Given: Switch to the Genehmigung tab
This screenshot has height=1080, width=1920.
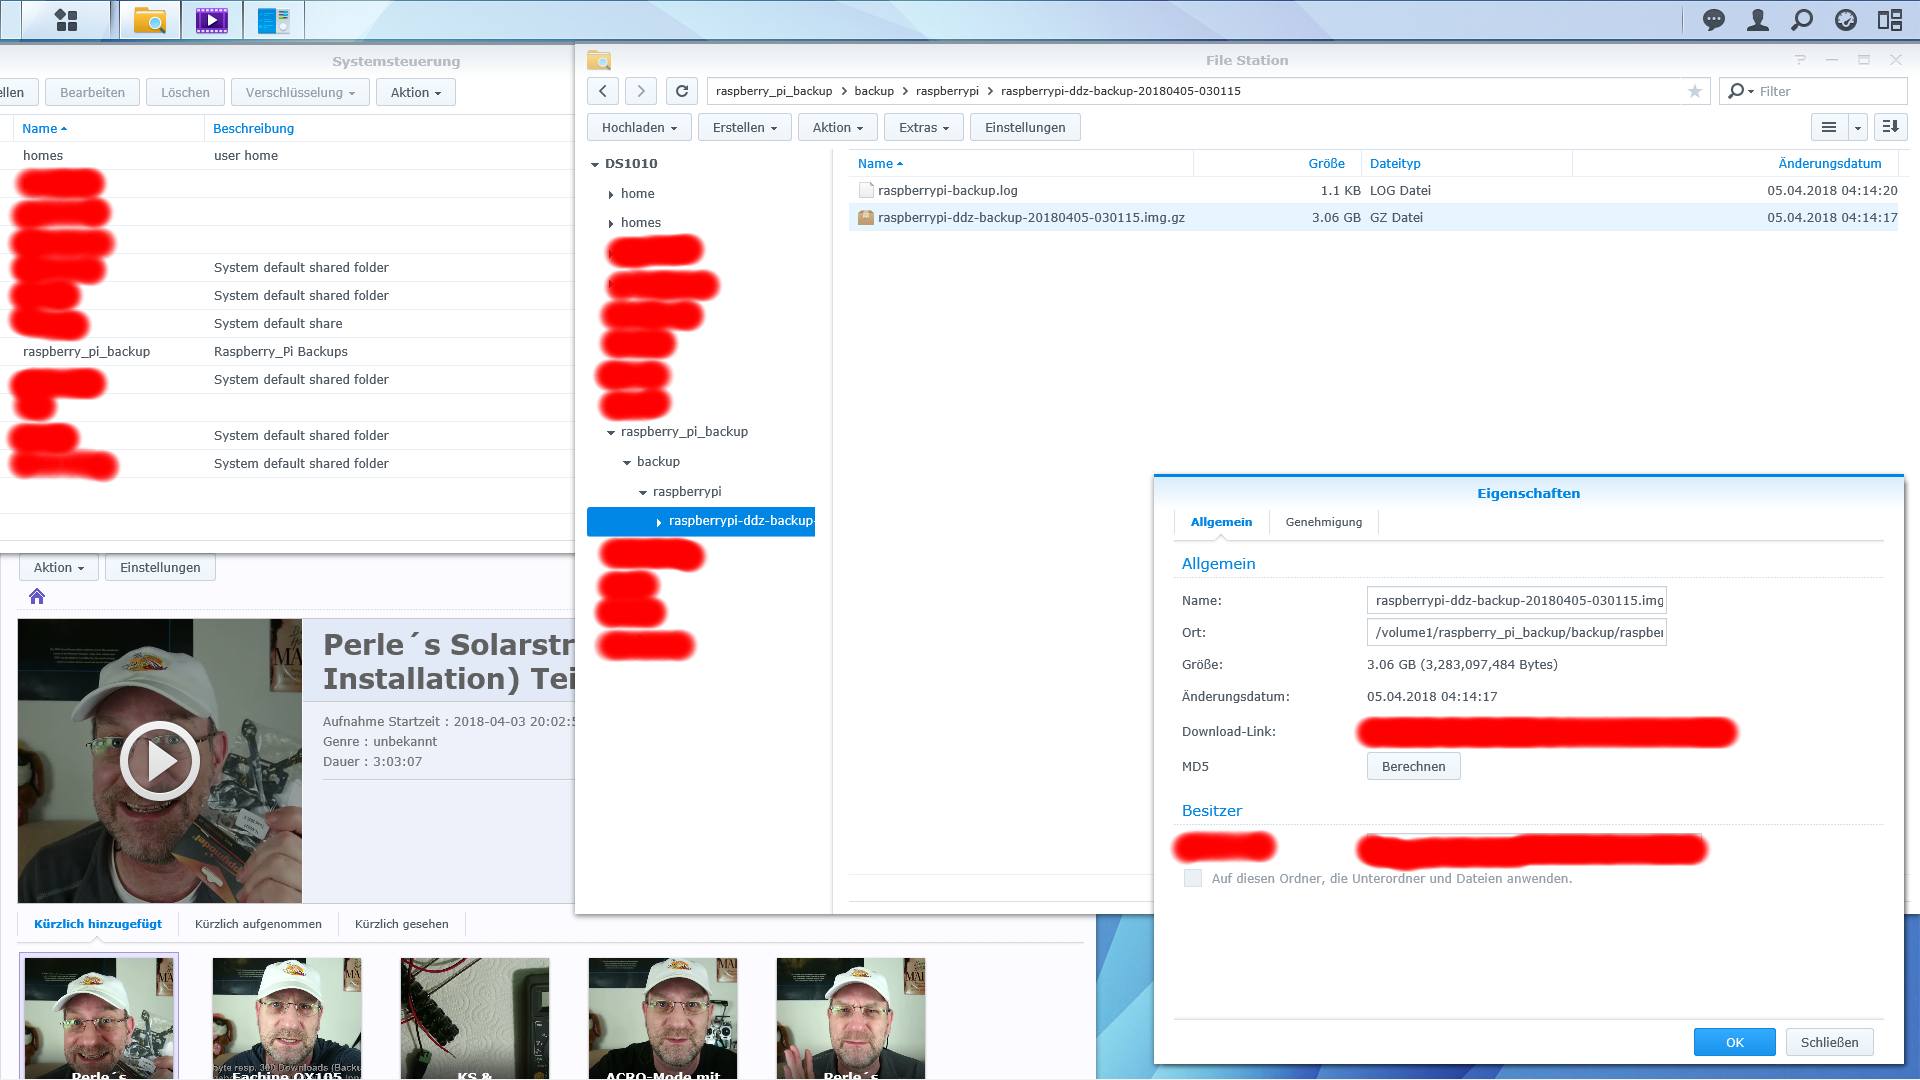Looking at the screenshot, I should tap(1323, 522).
